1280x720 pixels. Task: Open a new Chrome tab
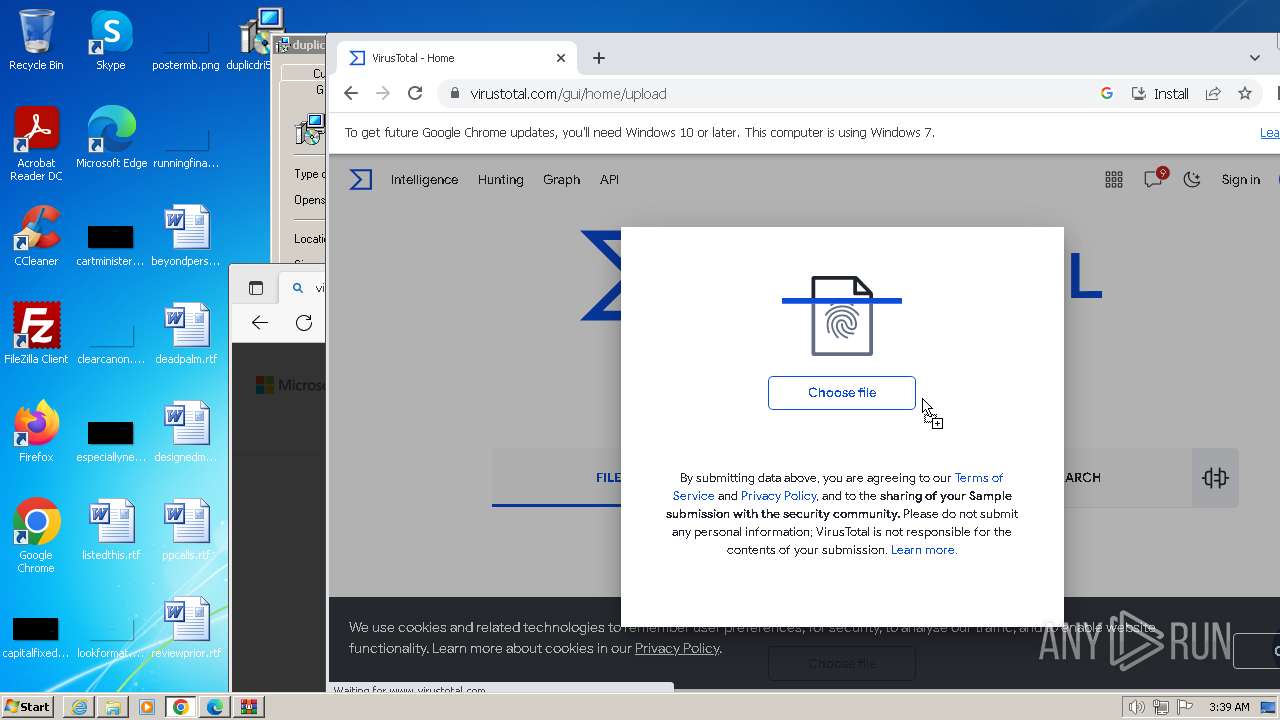tap(599, 58)
